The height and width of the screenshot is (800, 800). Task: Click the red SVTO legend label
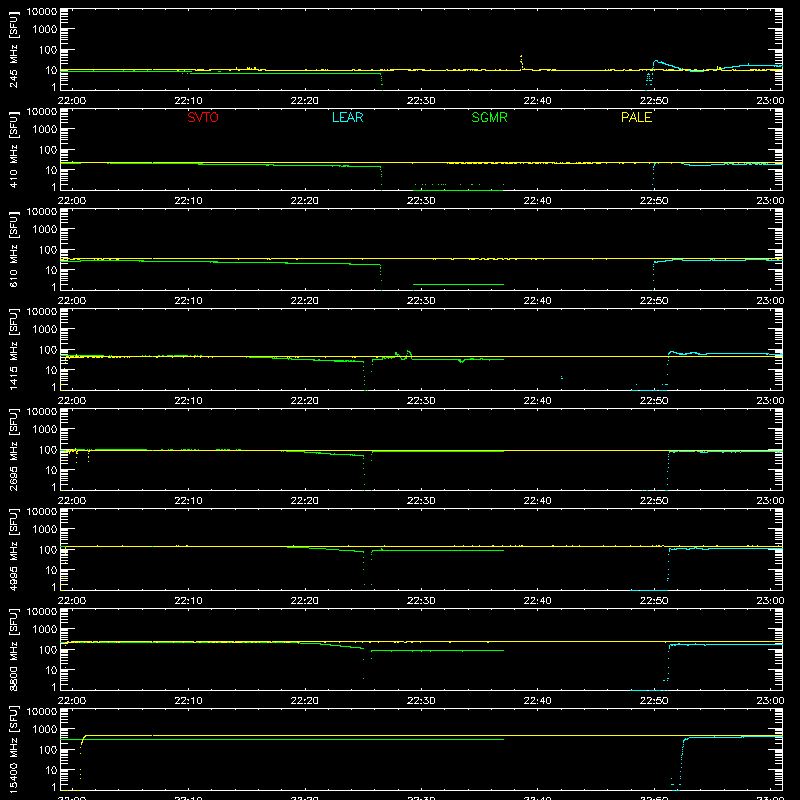click(x=203, y=117)
